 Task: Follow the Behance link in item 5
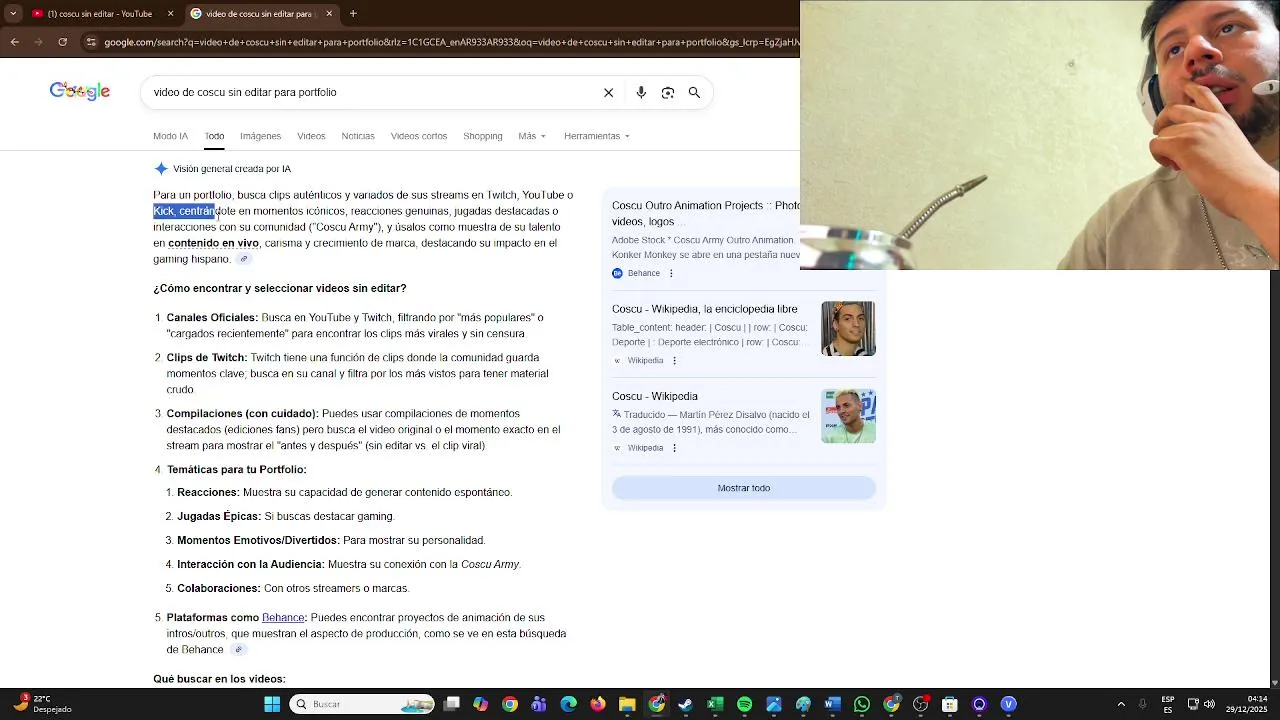[283, 618]
